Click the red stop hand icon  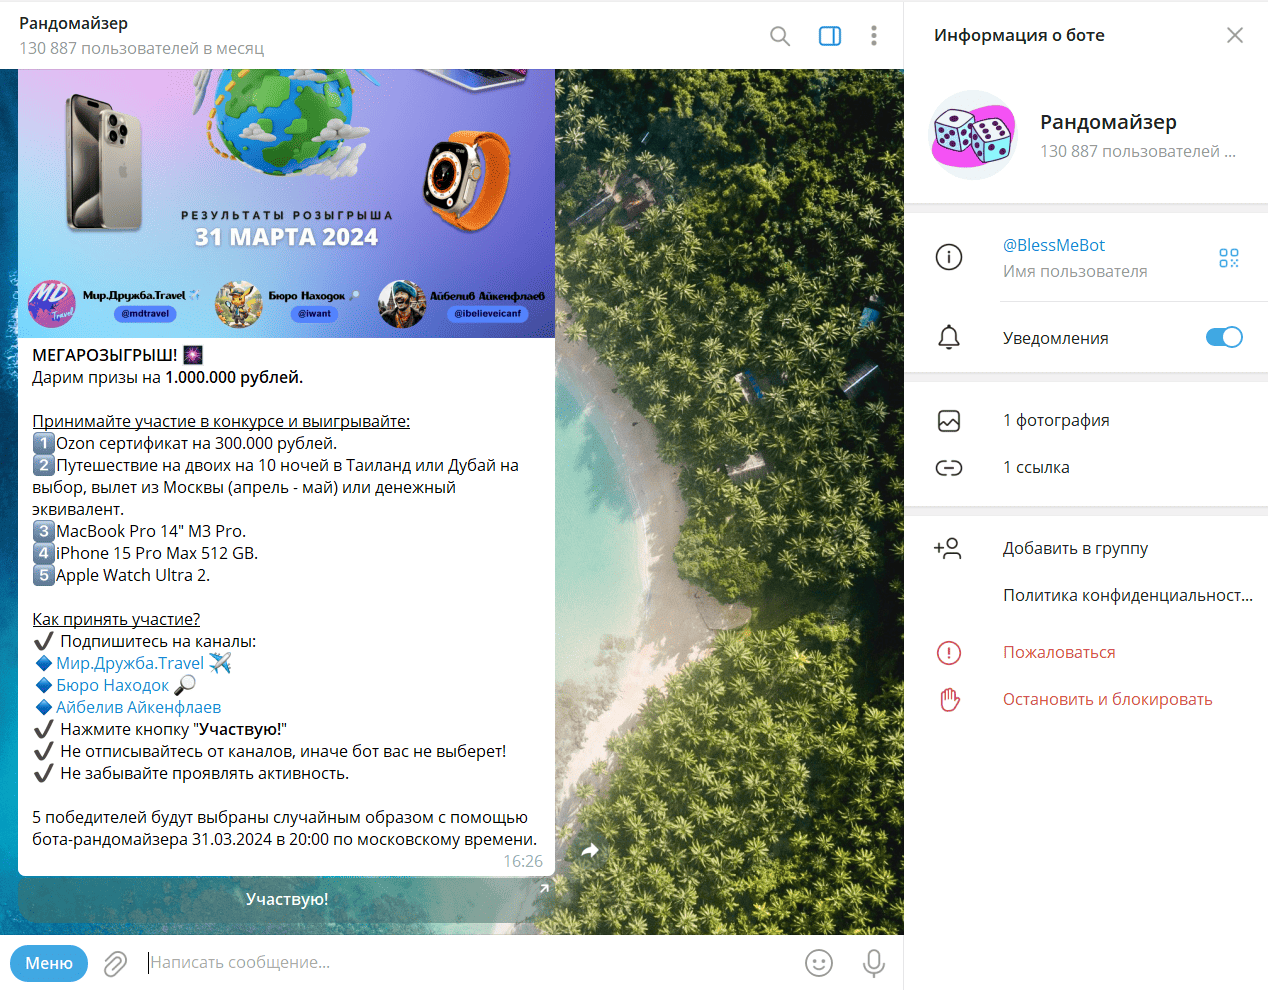(949, 700)
